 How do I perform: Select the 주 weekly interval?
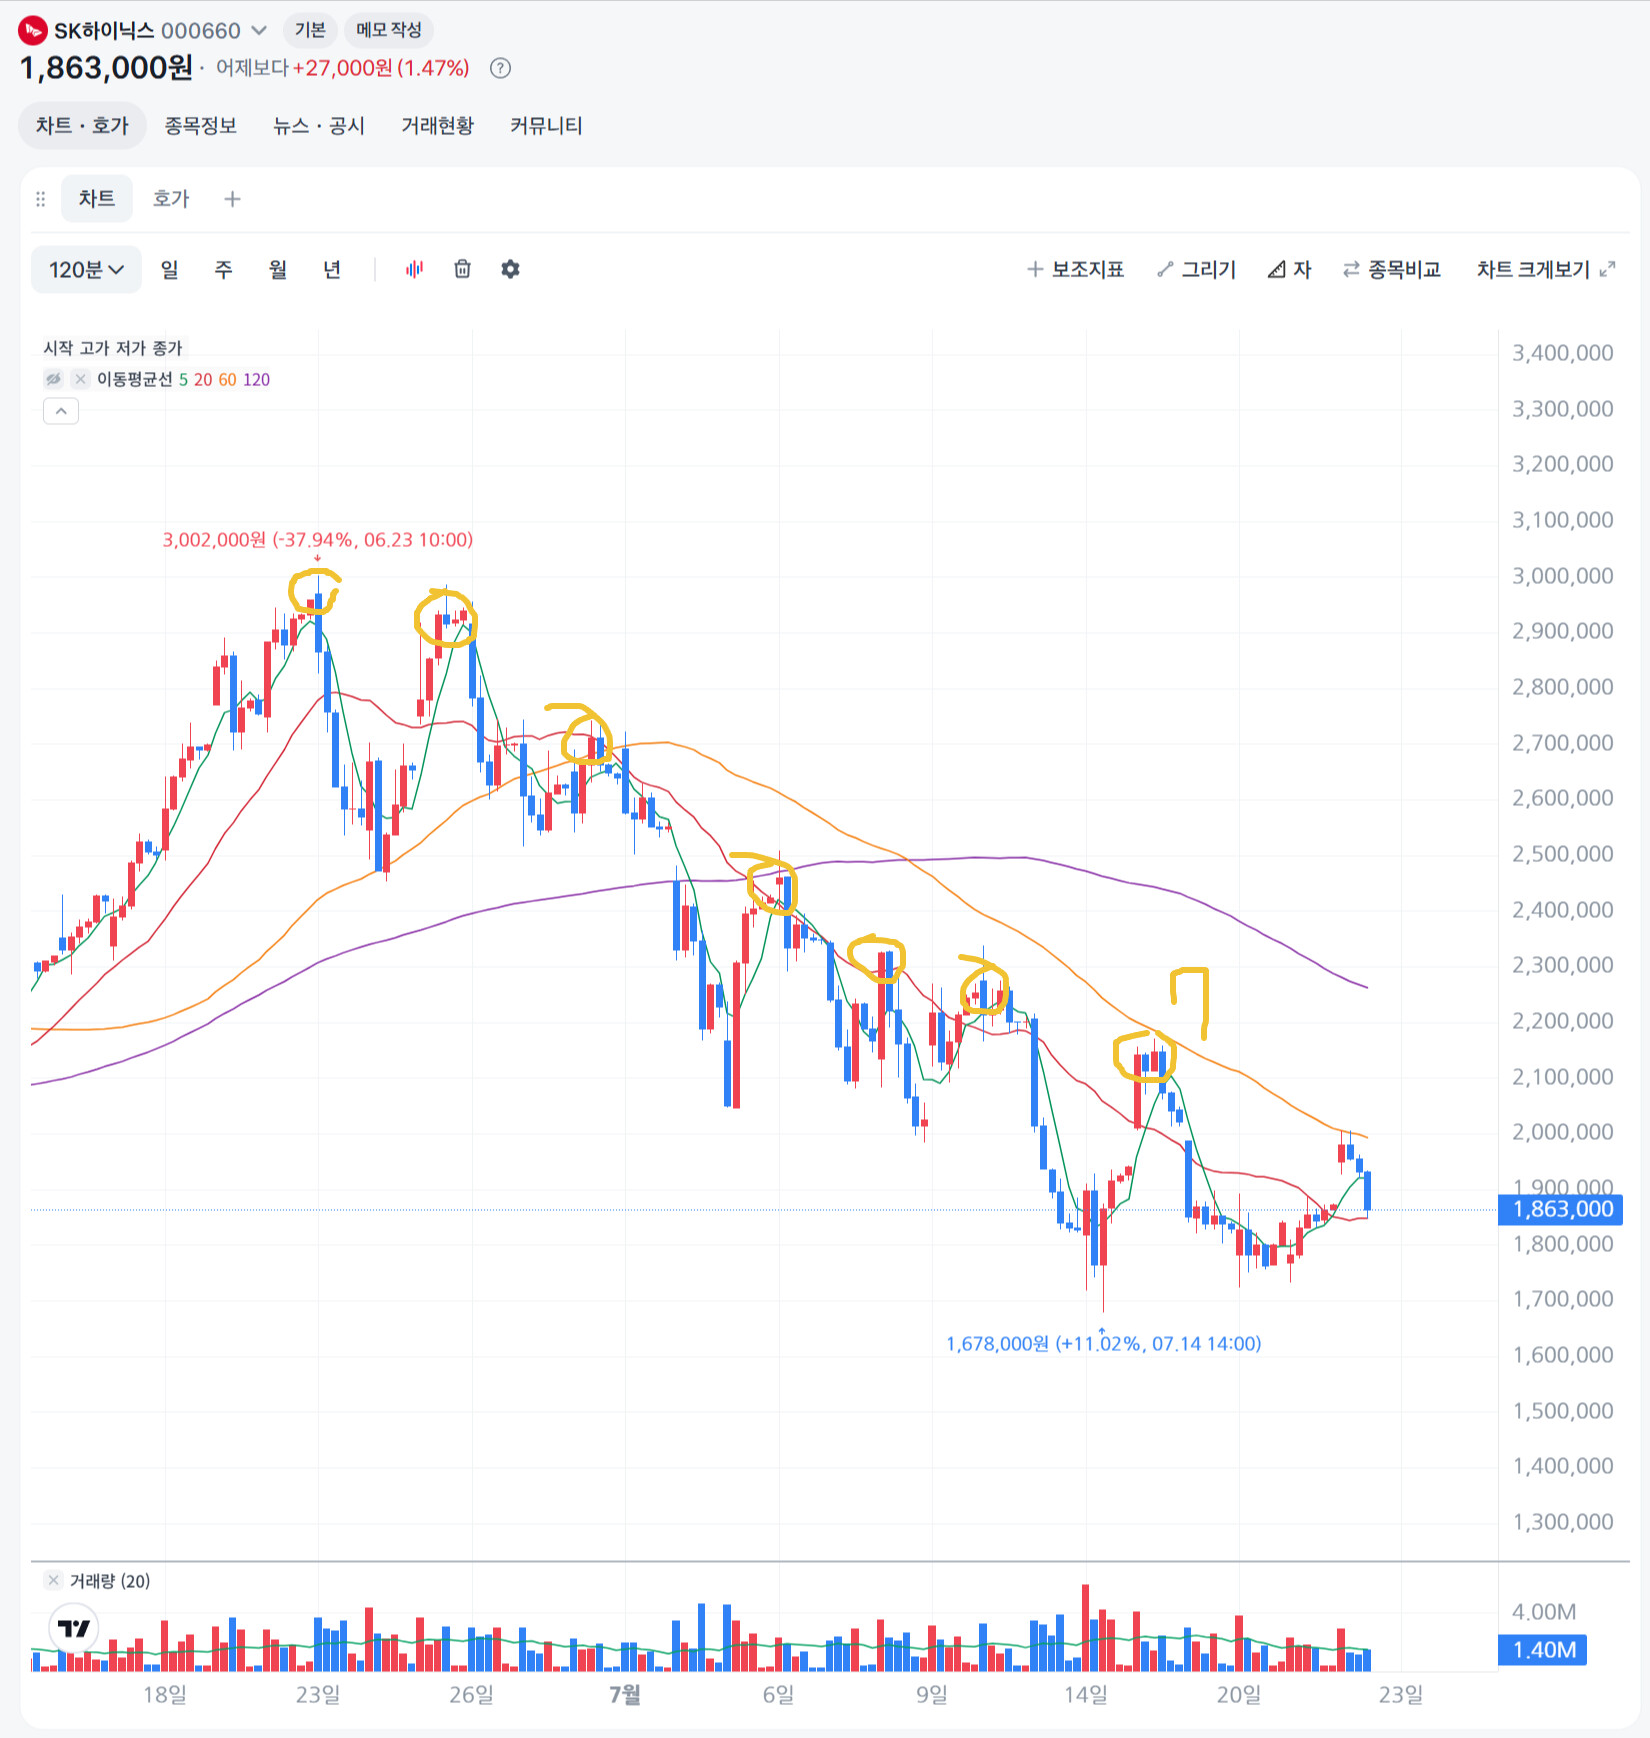click(224, 270)
